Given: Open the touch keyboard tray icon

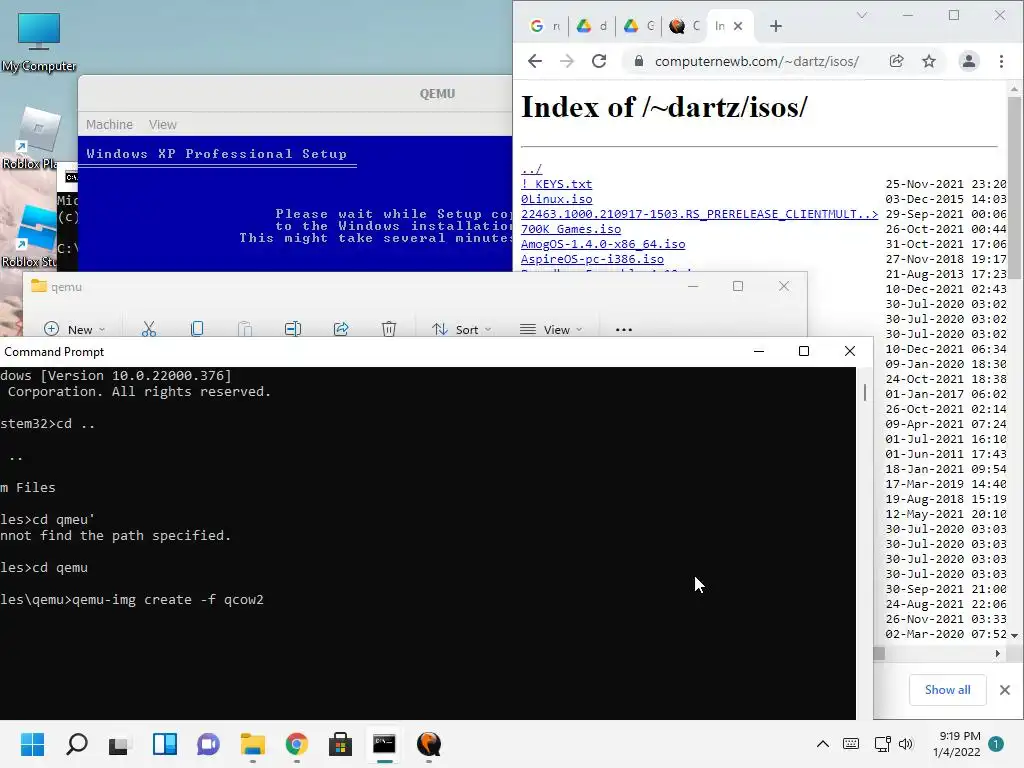Looking at the screenshot, I should pyautogui.click(x=851, y=744).
